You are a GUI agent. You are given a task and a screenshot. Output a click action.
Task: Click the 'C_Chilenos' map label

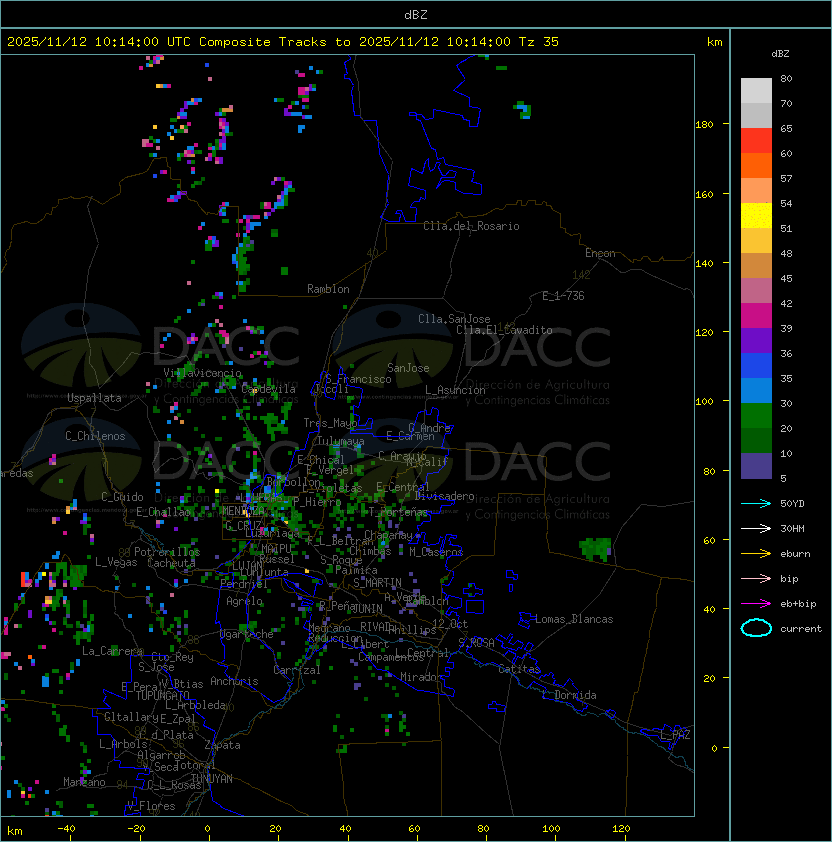pyautogui.click(x=95, y=436)
